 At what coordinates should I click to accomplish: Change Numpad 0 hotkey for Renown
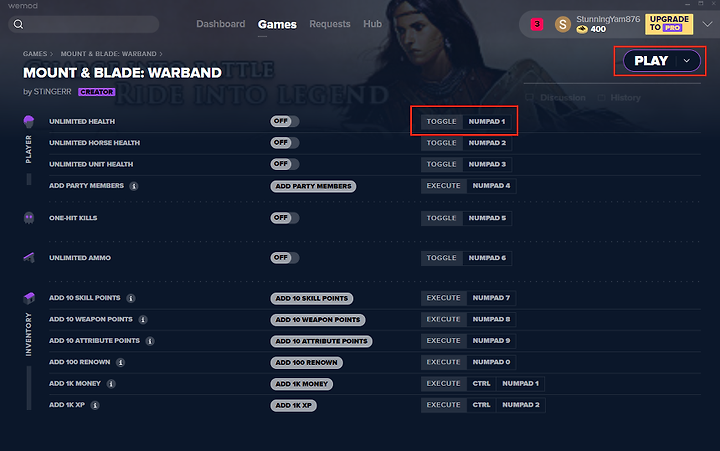491,362
